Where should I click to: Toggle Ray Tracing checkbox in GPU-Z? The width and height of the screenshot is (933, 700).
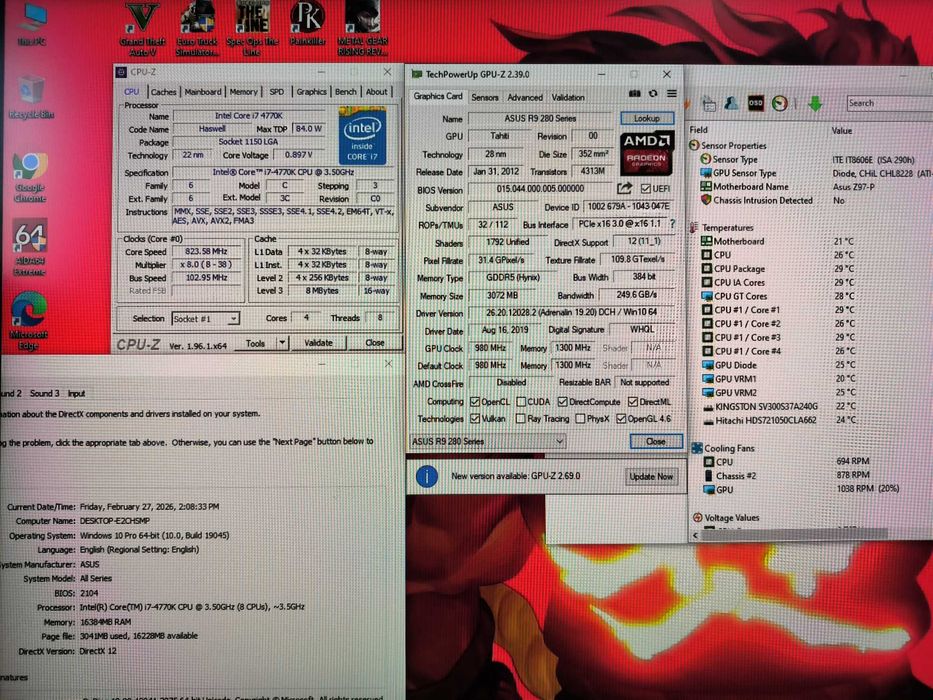(521, 418)
